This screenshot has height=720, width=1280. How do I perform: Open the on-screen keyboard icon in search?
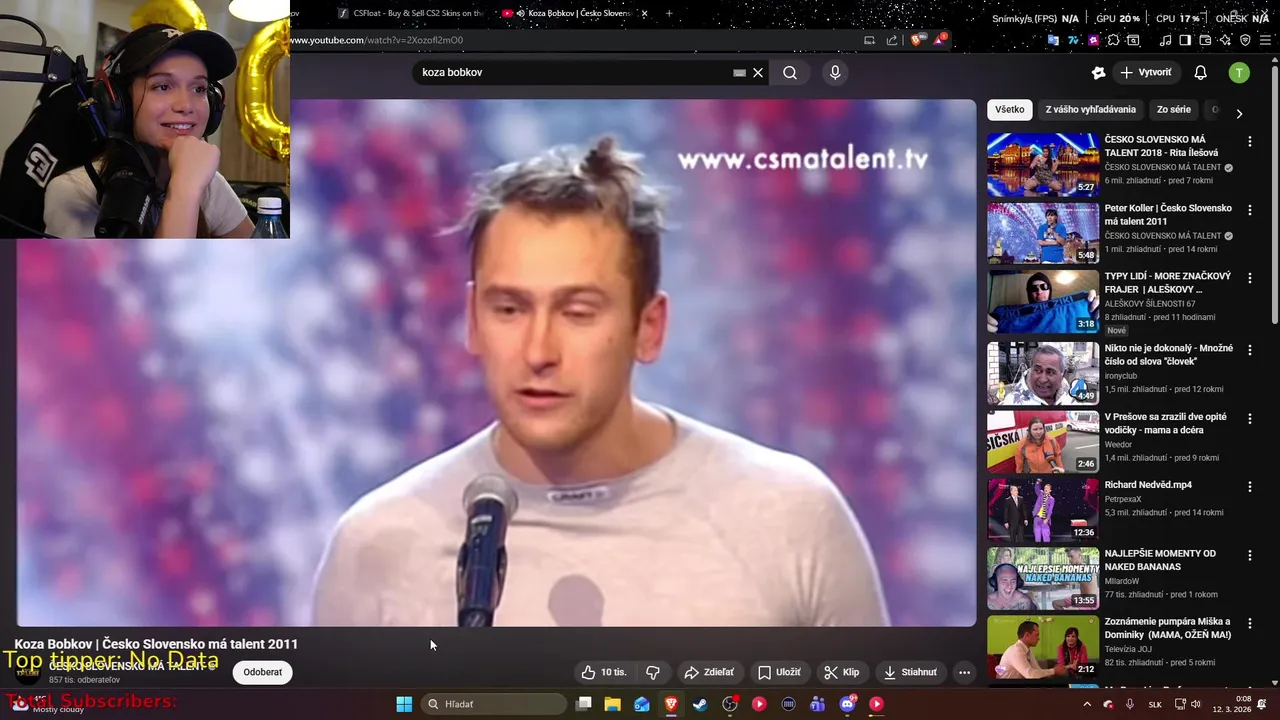tap(739, 72)
